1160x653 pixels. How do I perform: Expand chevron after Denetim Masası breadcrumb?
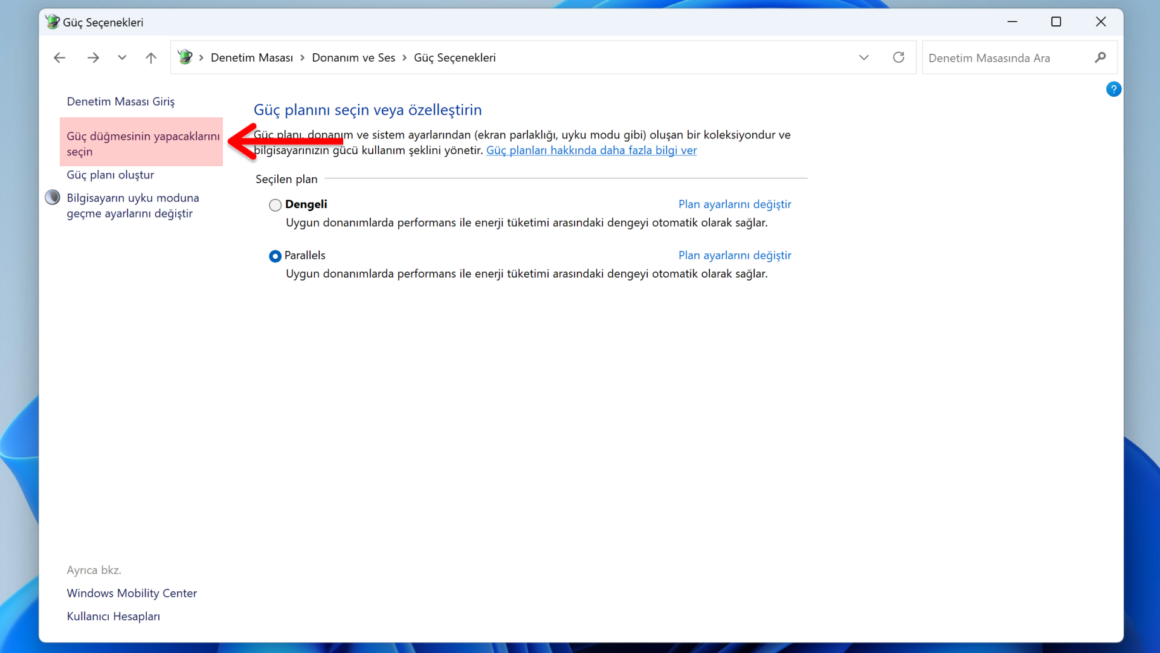pyautogui.click(x=302, y=58)
